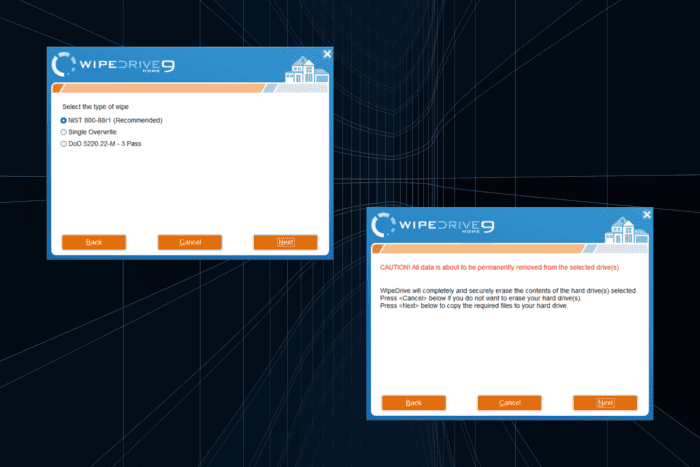This screenshot has height=467, width=700.
Task: Click progress bar in CAUTION window
Action: click(x=509, y=249)
